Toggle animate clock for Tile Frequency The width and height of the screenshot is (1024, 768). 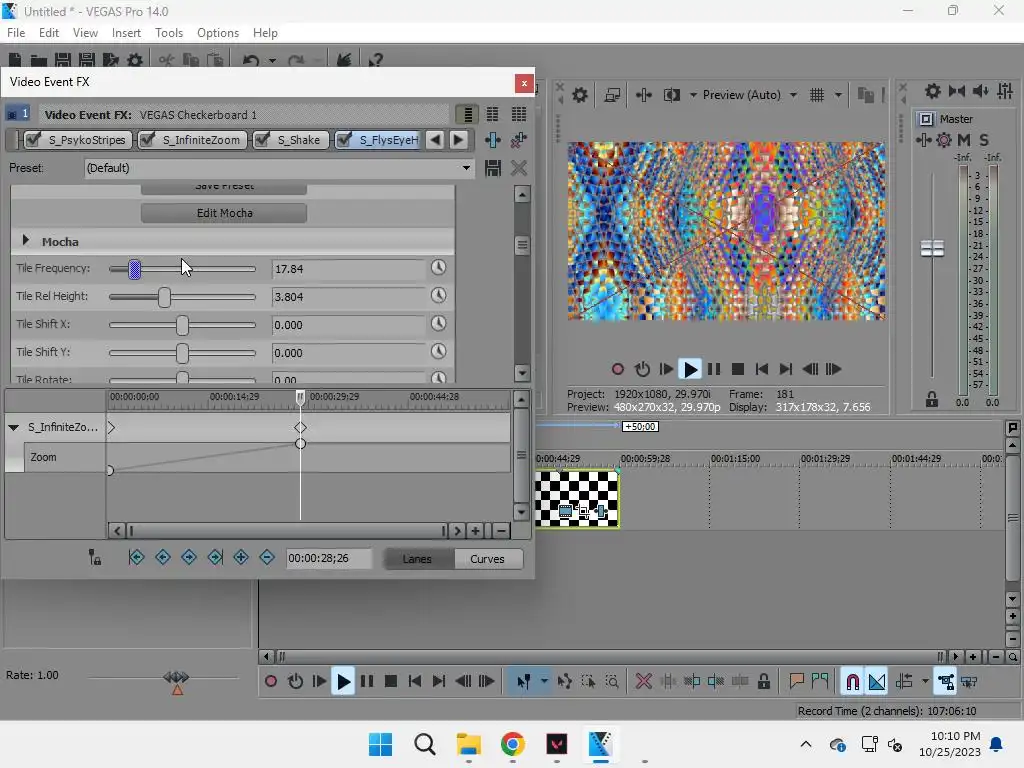tap(439, 268)
